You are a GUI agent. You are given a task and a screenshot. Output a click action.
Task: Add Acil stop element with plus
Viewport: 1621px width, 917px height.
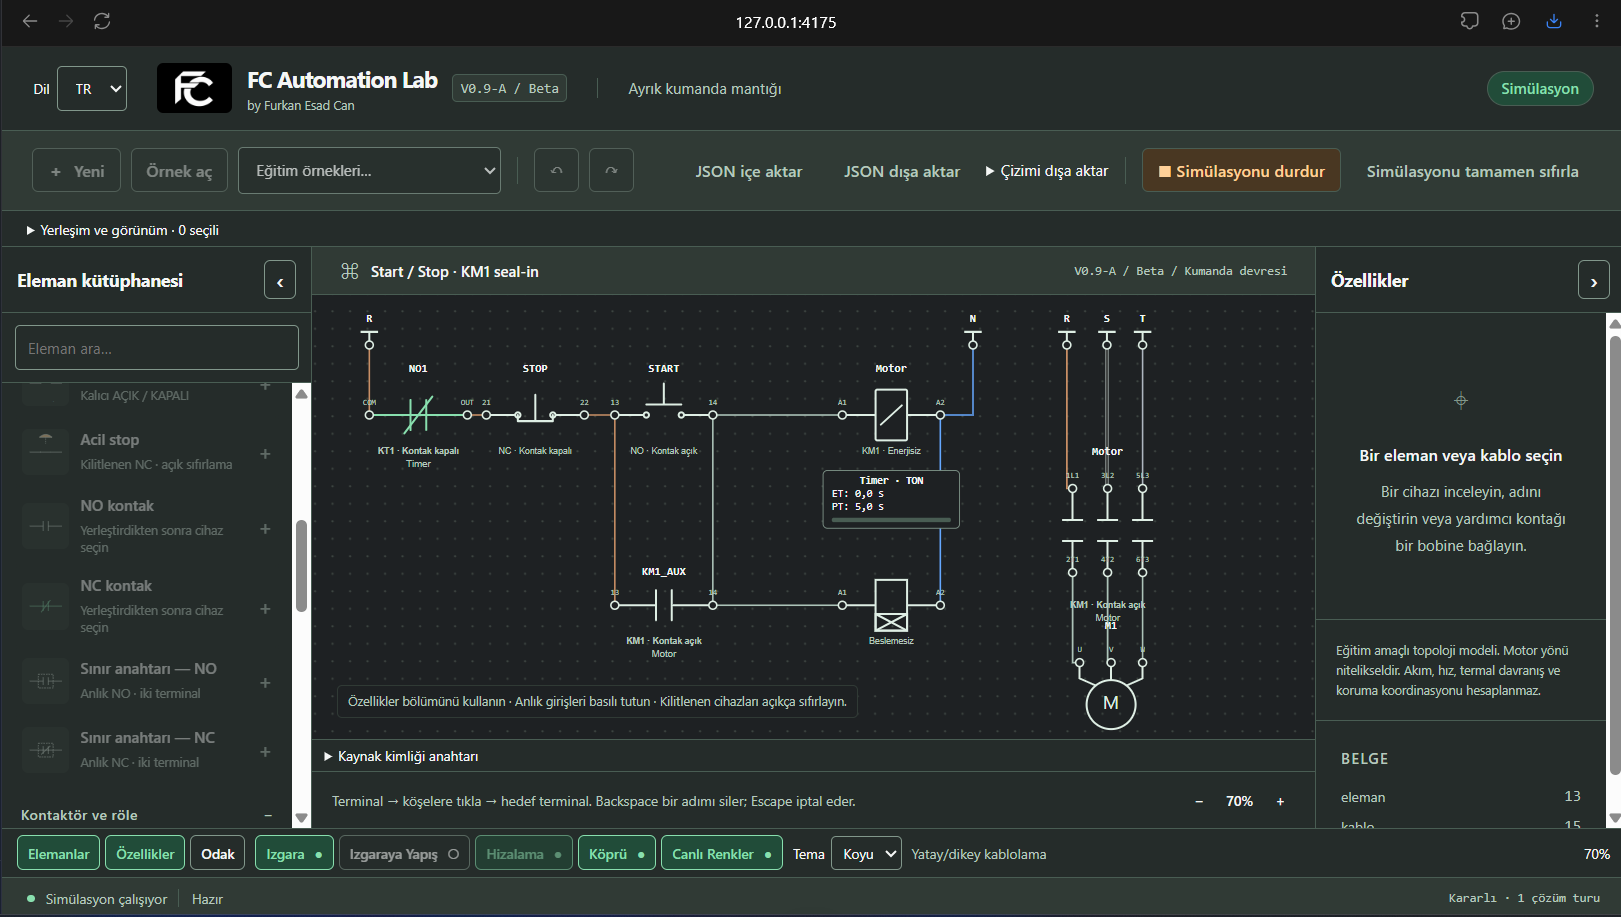[x=265, y=453]
